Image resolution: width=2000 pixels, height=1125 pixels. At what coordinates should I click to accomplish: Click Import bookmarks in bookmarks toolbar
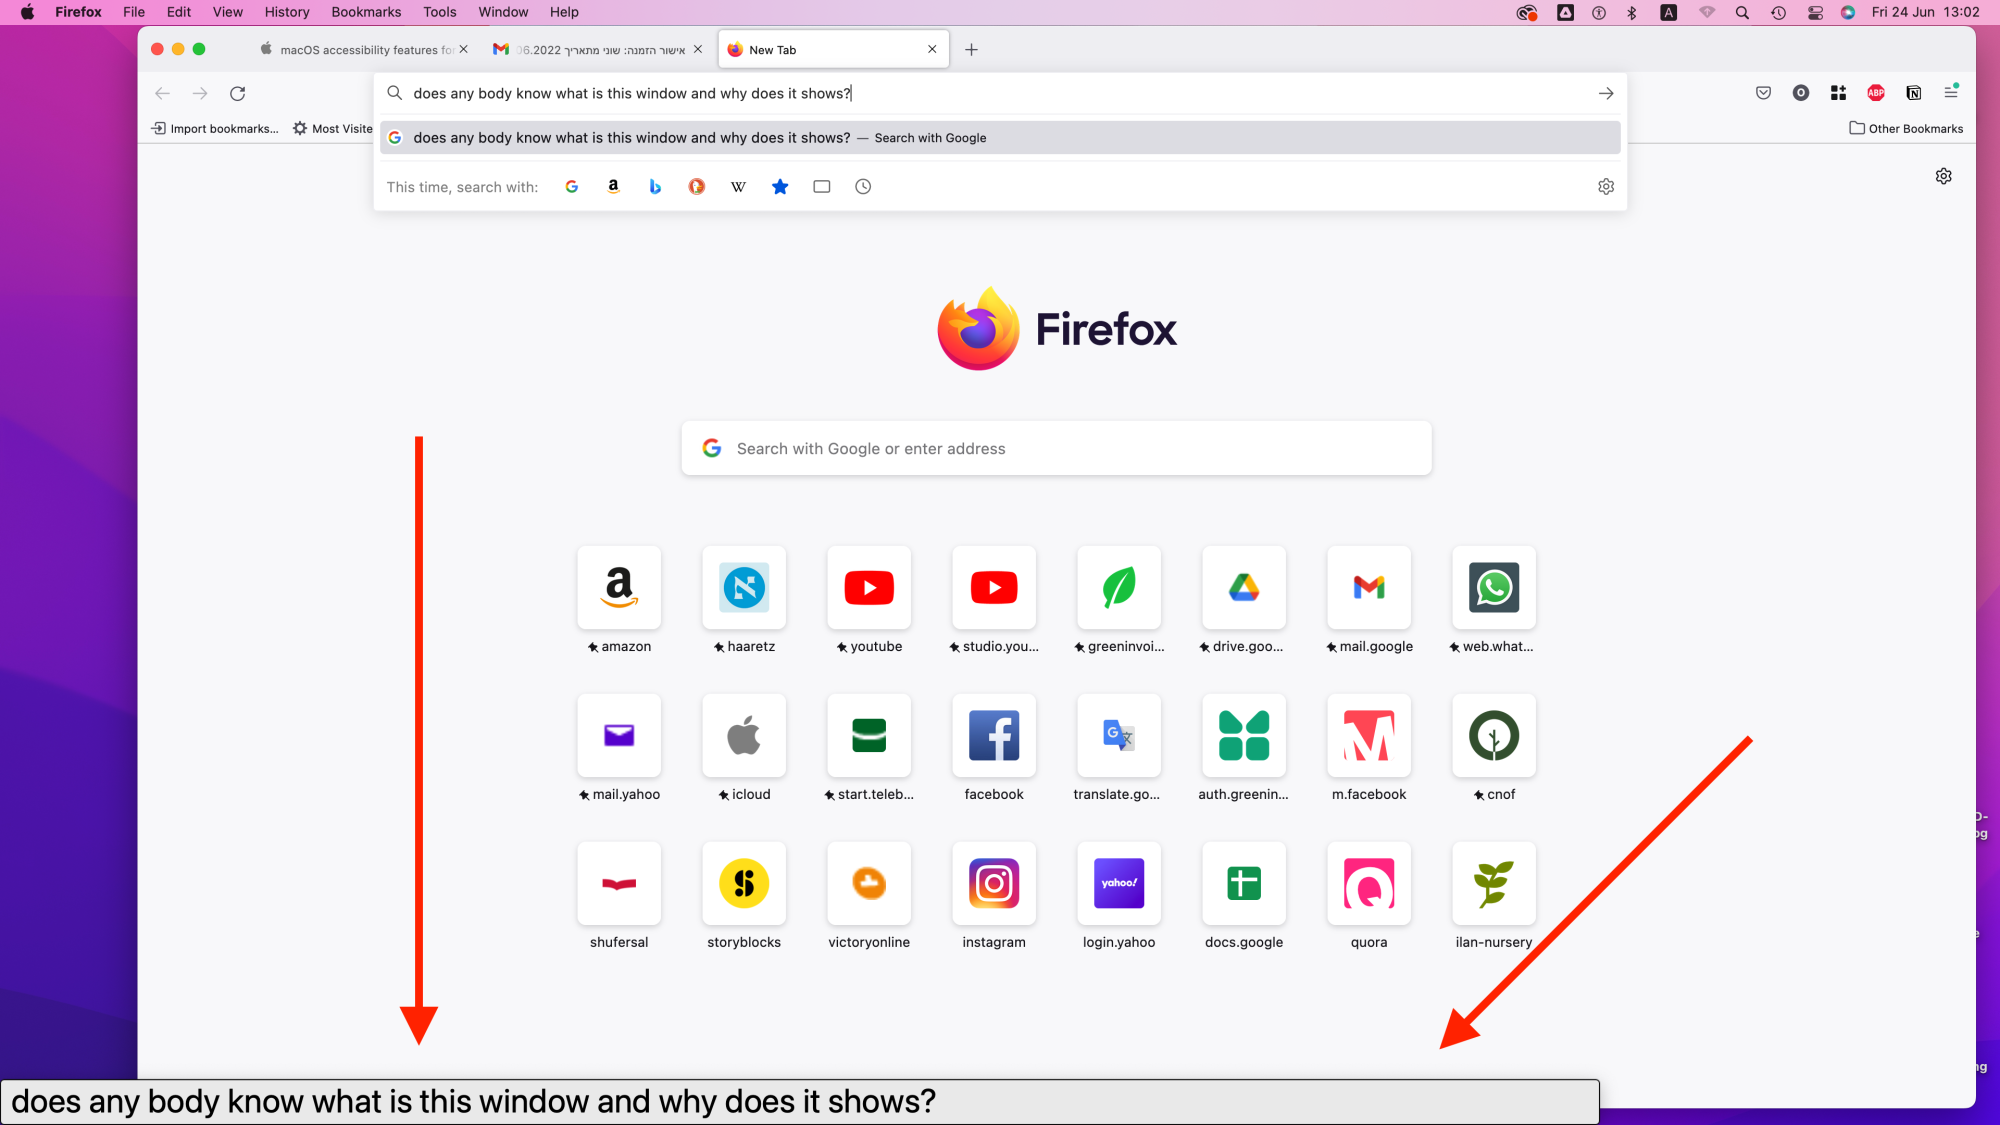tap(215, 128)
